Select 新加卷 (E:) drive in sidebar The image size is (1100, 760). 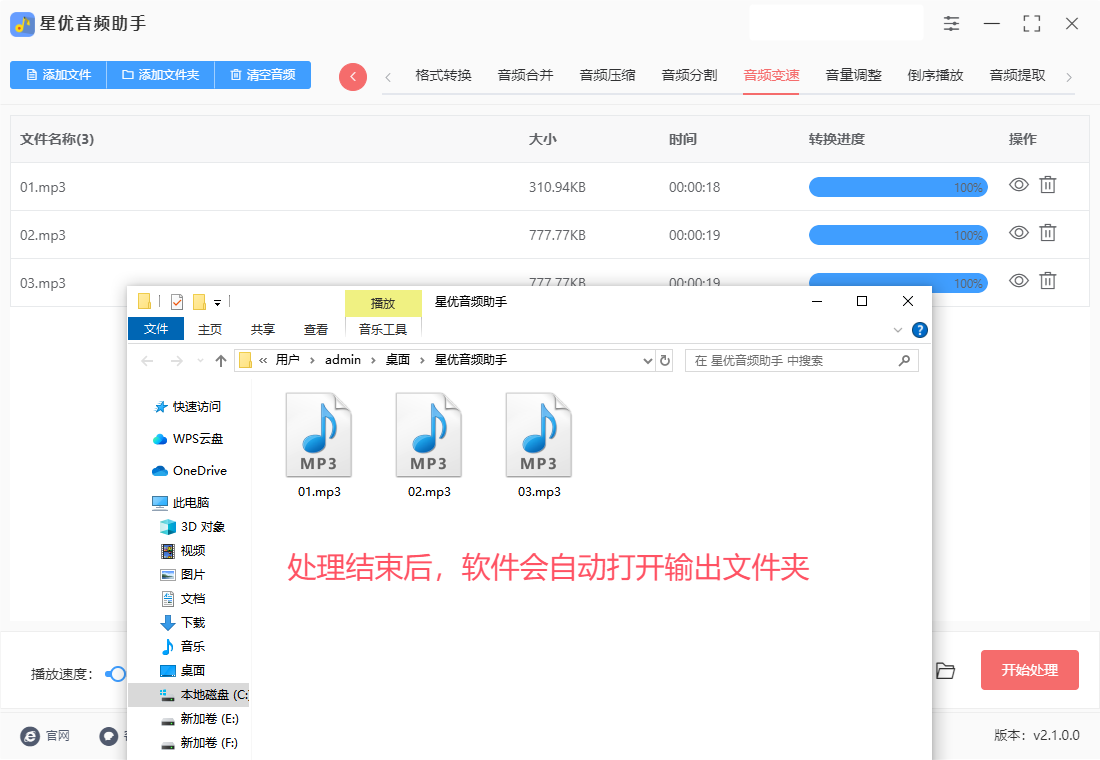(x=200, y=719)
